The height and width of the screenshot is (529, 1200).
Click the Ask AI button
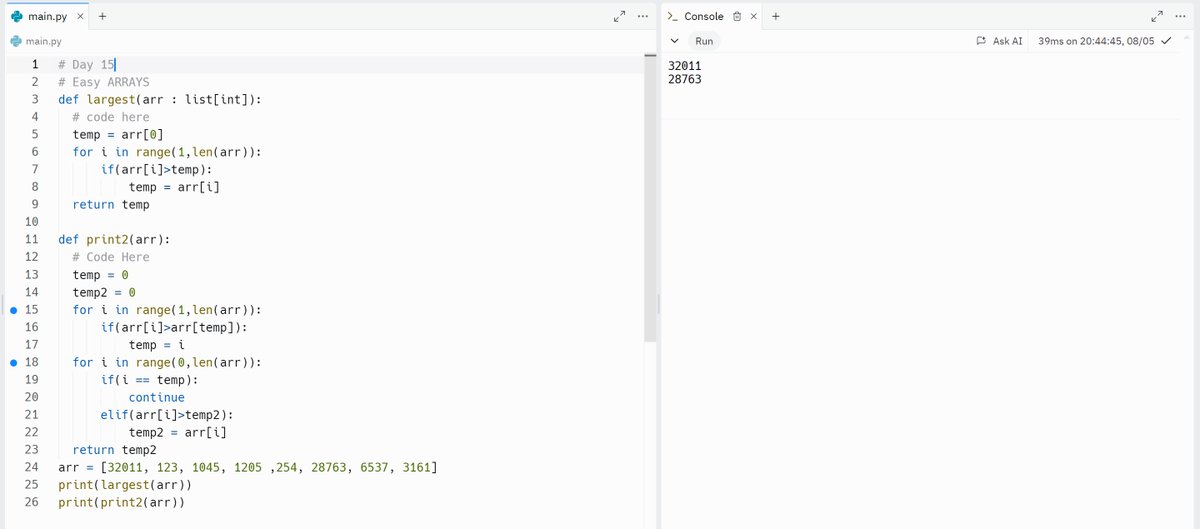click(x=999, y=41)
